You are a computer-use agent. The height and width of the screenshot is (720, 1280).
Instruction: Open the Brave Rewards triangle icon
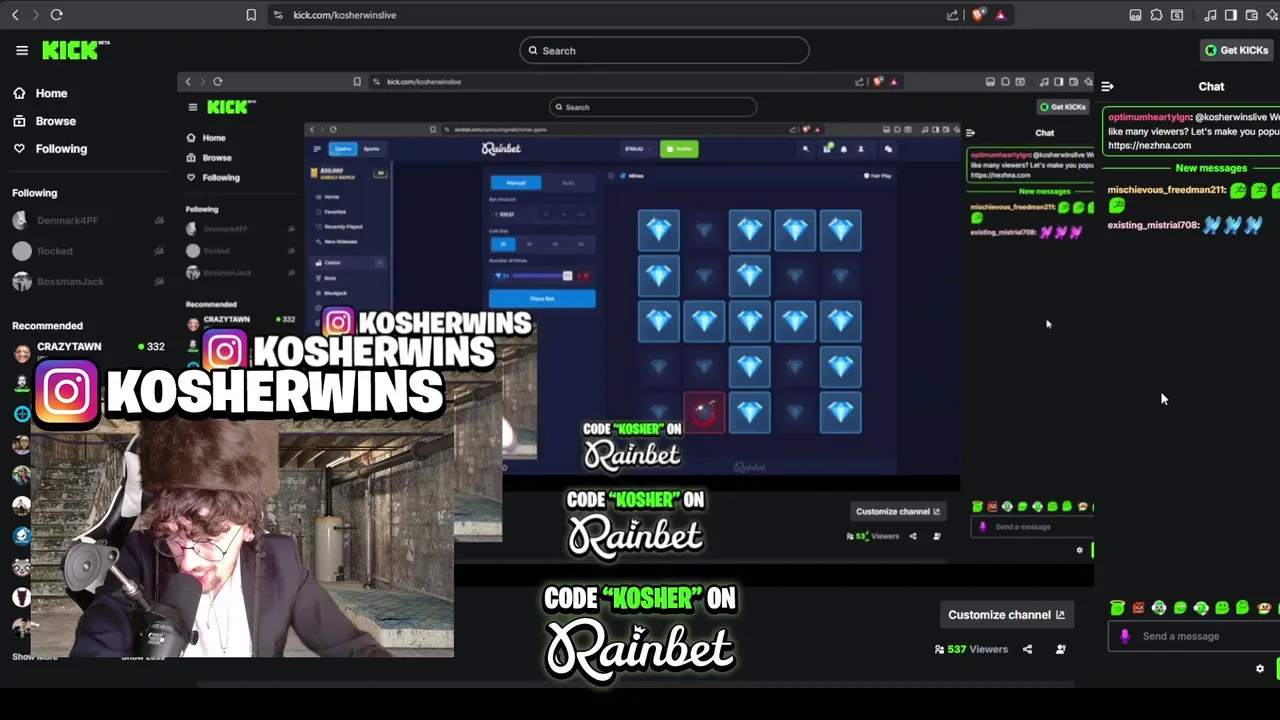(1000, 15)
